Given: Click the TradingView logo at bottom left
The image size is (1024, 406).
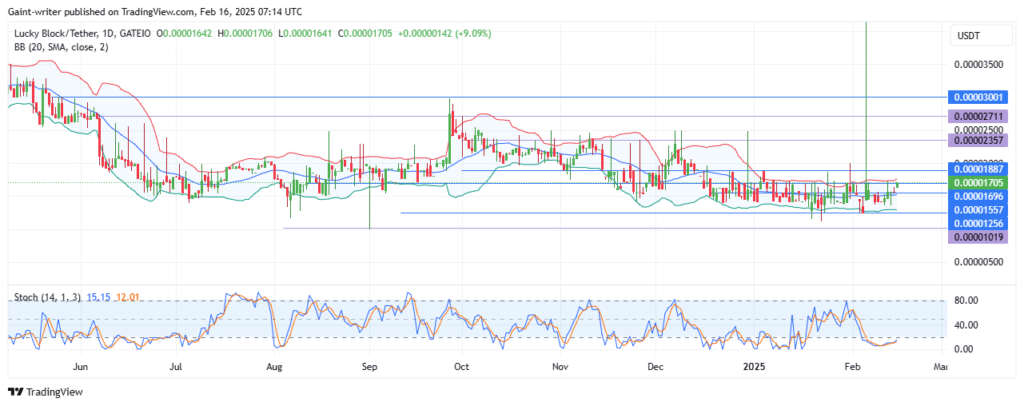Looking at the screenshot, I should (46, 392).
